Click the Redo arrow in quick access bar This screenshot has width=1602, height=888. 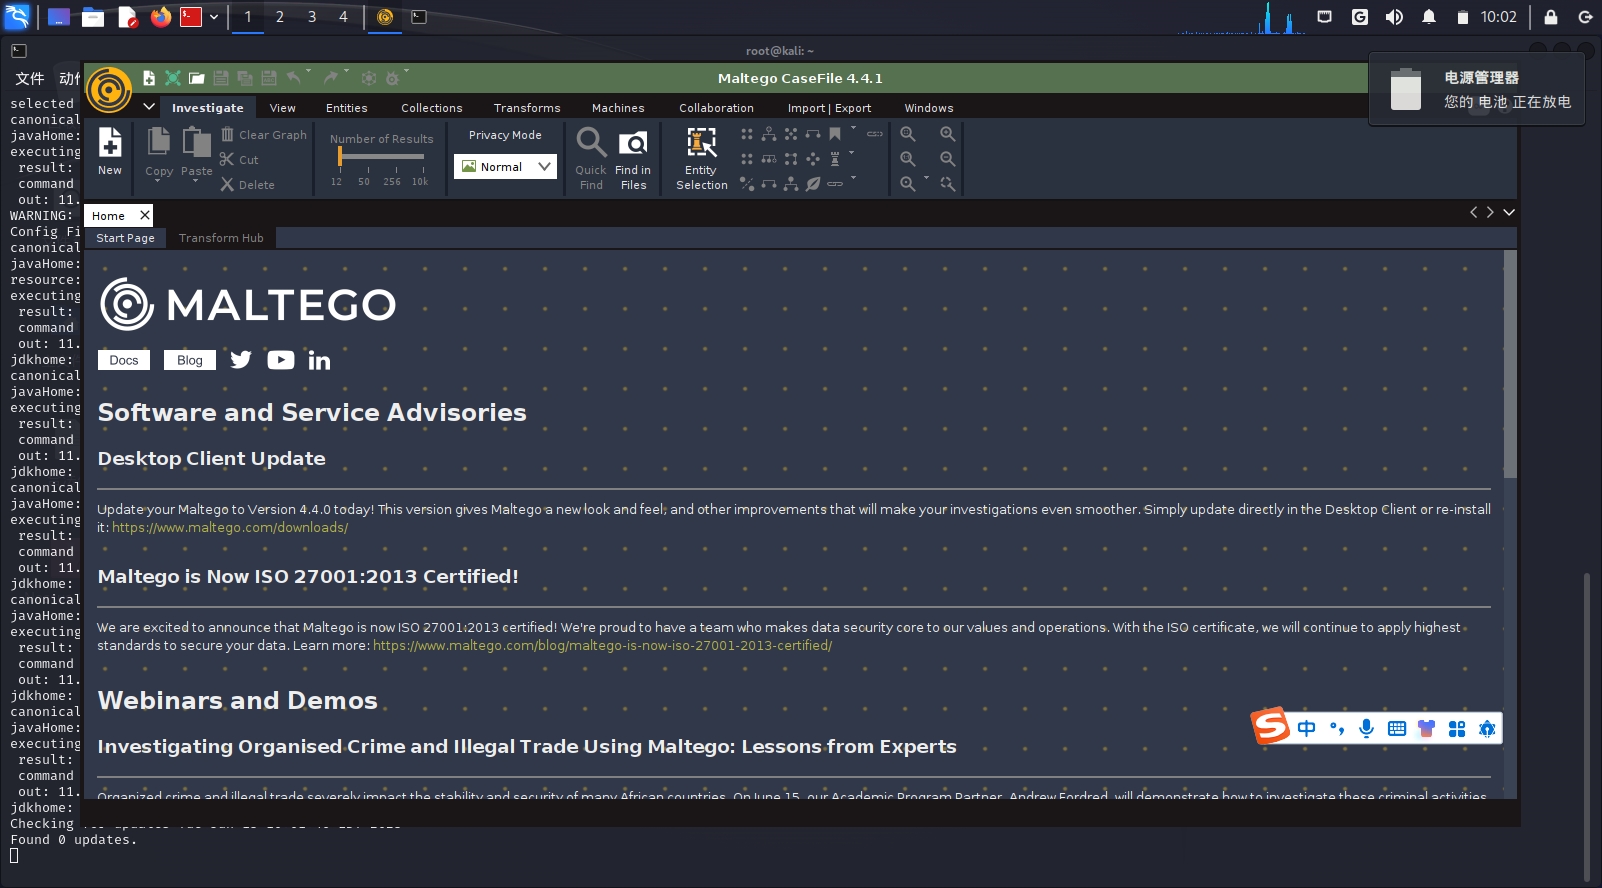tap(331, 77)
